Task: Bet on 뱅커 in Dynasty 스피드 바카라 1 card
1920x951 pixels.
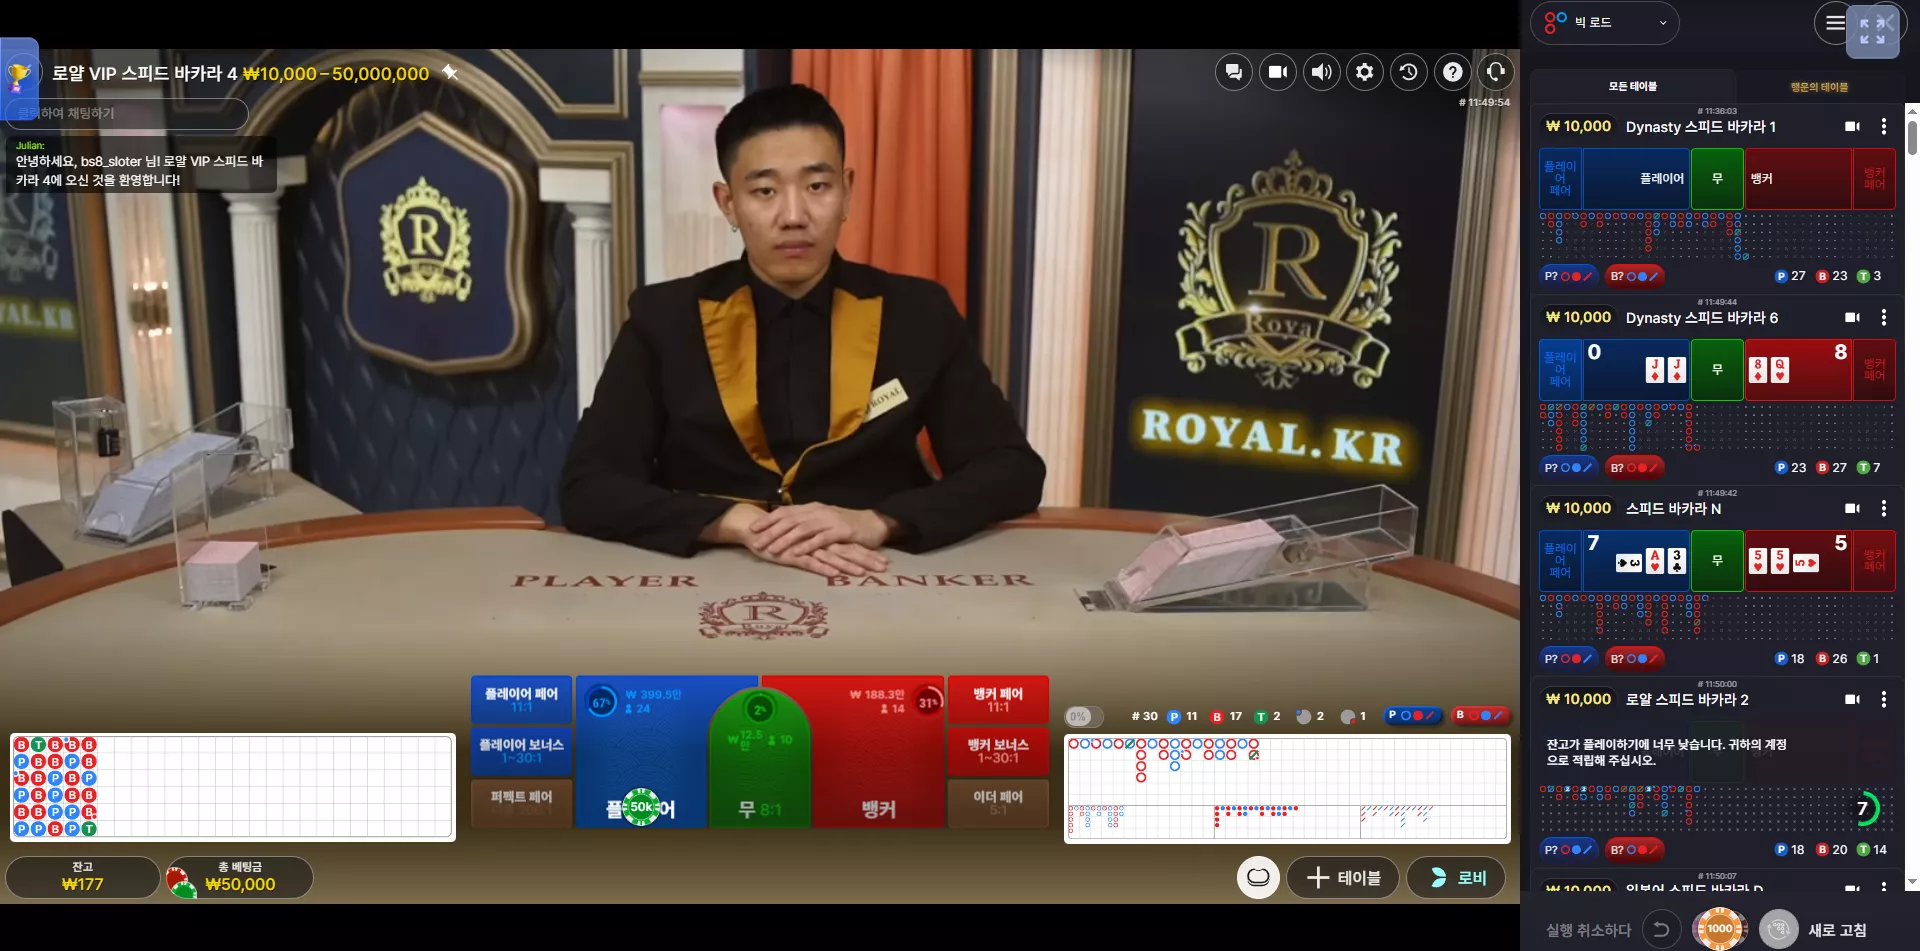Action: pyautogui.click(x=1798, y=179)
